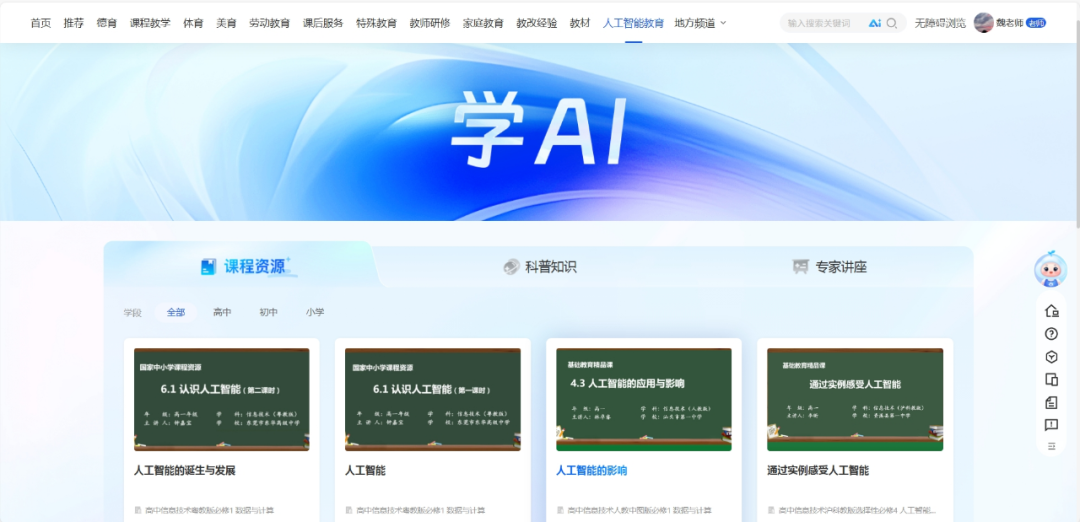The height and width of the screenshot is (522, 1080).
Task: Open the AI search icon in search box
Action: point(875,23)
